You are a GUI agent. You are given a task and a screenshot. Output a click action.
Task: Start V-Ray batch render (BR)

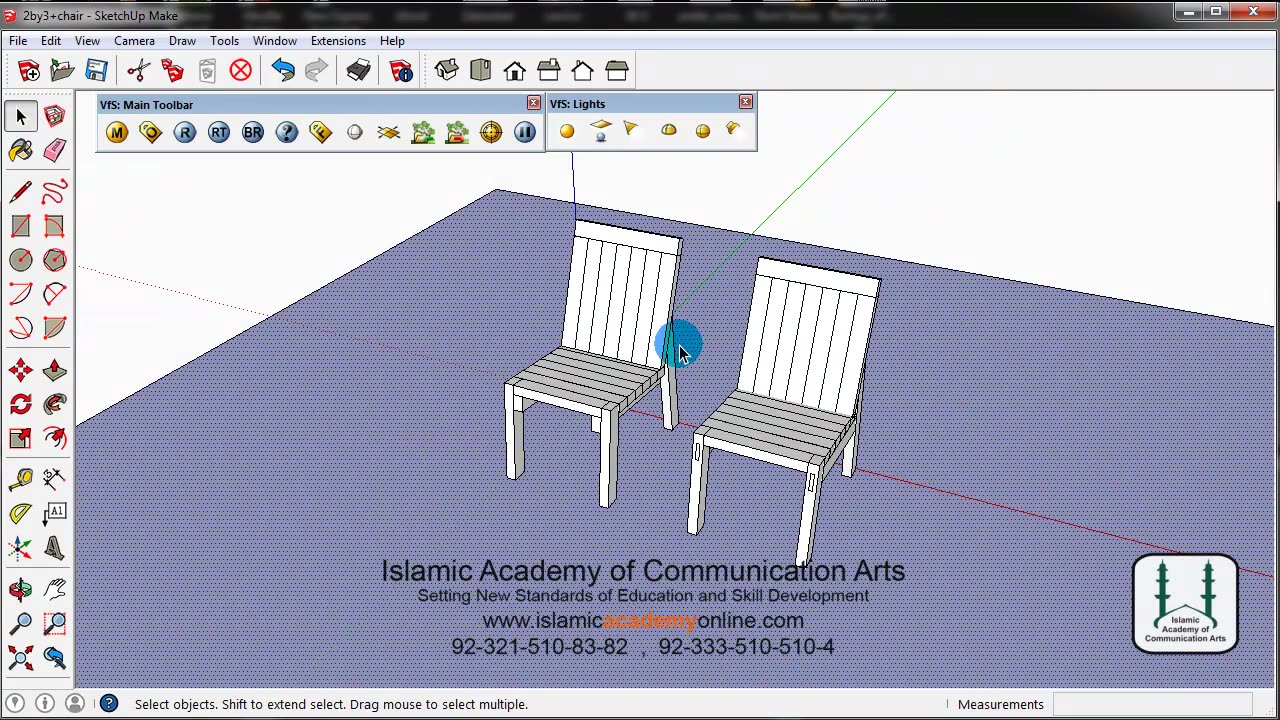[253, 132]
